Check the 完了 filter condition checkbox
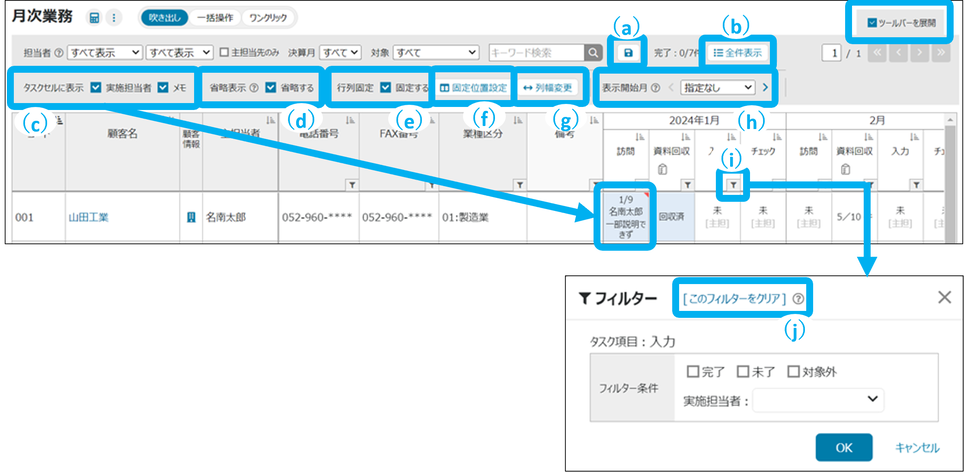964x472 pixels. coord(693,371)
